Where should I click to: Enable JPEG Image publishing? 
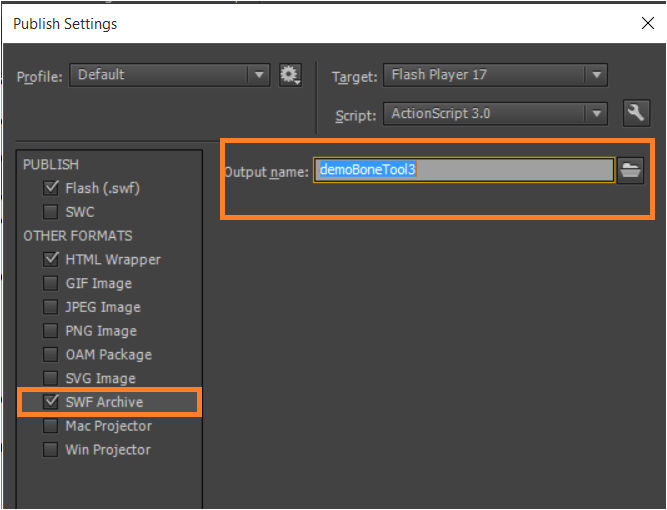click(x=51, y=307)
